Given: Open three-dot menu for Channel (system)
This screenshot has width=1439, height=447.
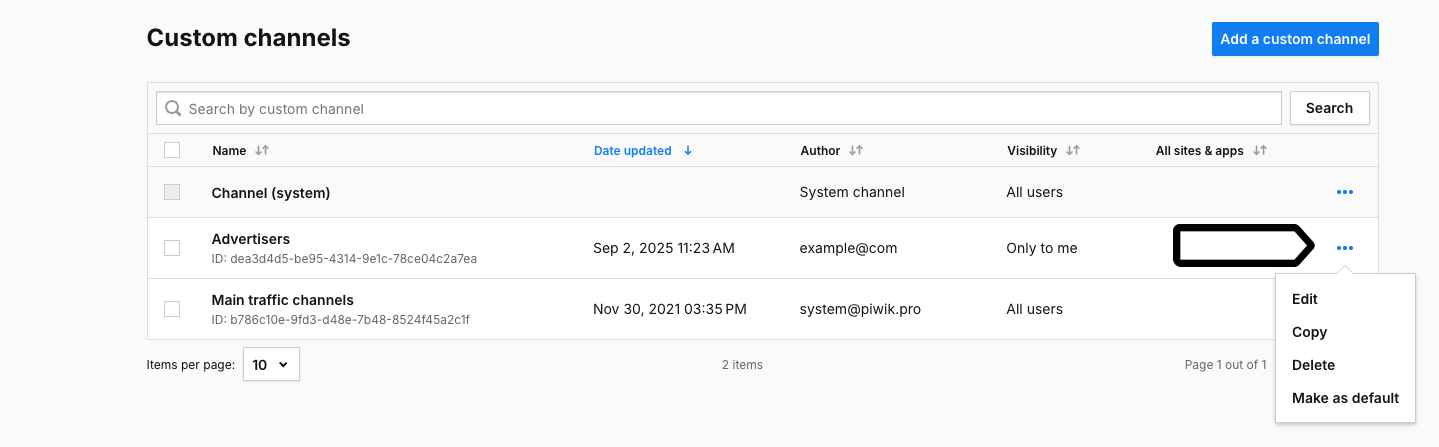Looking at the screenshot, I should (x=1344, y=192).
